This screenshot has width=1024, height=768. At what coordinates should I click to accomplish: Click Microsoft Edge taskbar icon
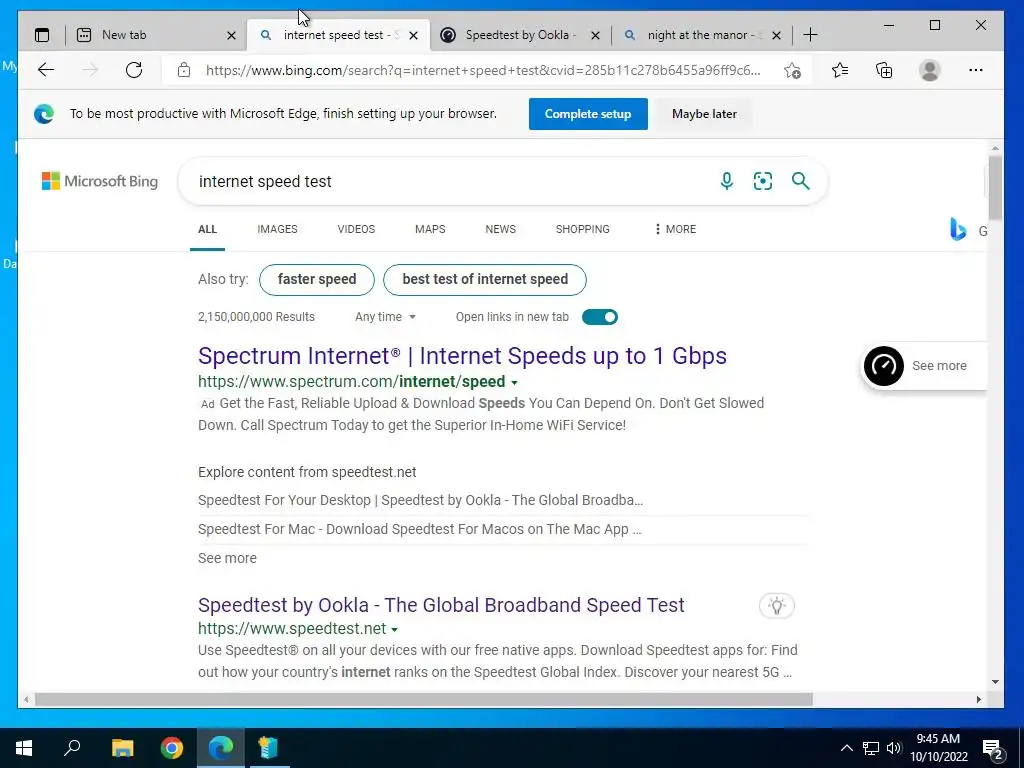coord(221,748)
